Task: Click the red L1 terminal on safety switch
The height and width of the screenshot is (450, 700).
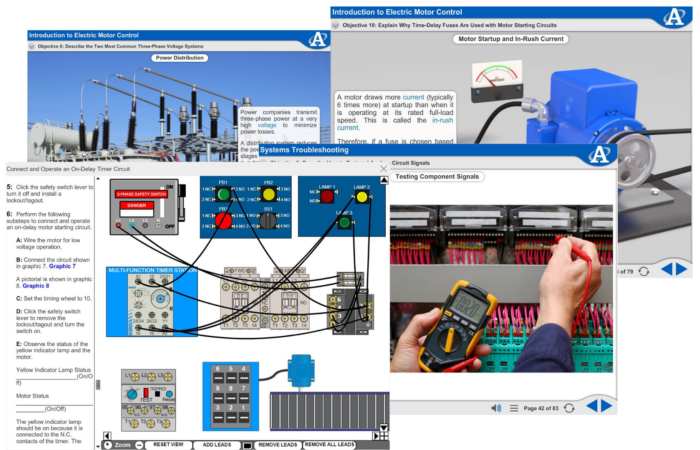Action: click(x=118, y=225)
